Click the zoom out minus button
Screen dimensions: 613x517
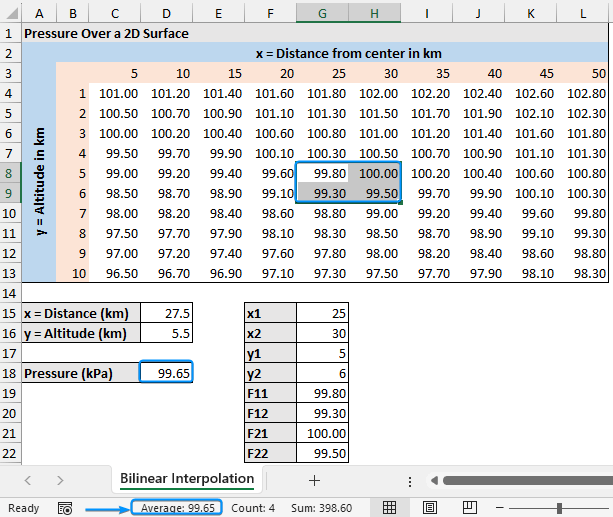pos(500,508)
